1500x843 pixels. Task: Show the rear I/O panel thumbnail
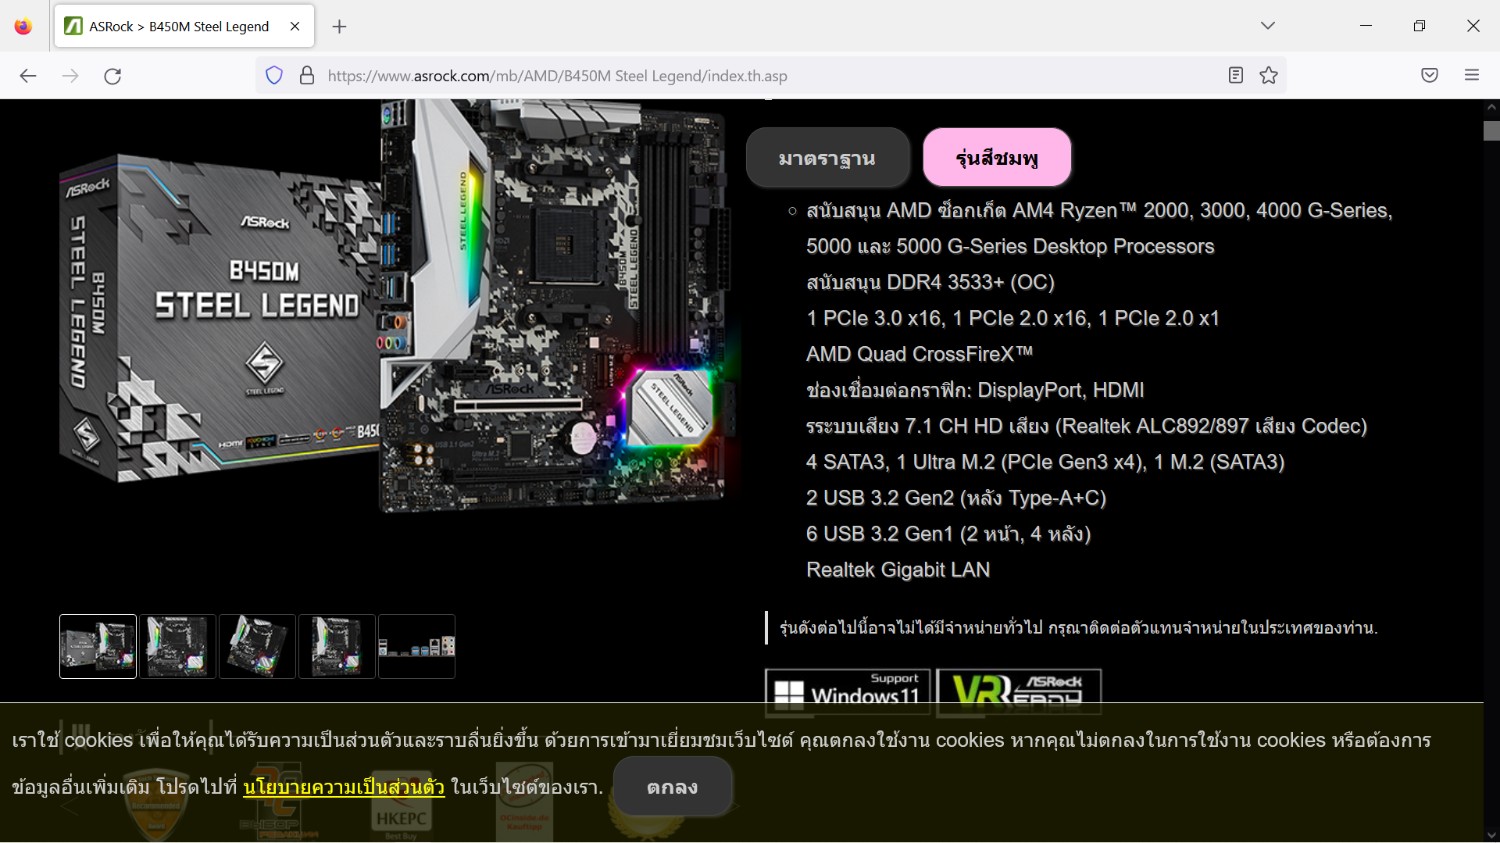(x=417, y=646)
